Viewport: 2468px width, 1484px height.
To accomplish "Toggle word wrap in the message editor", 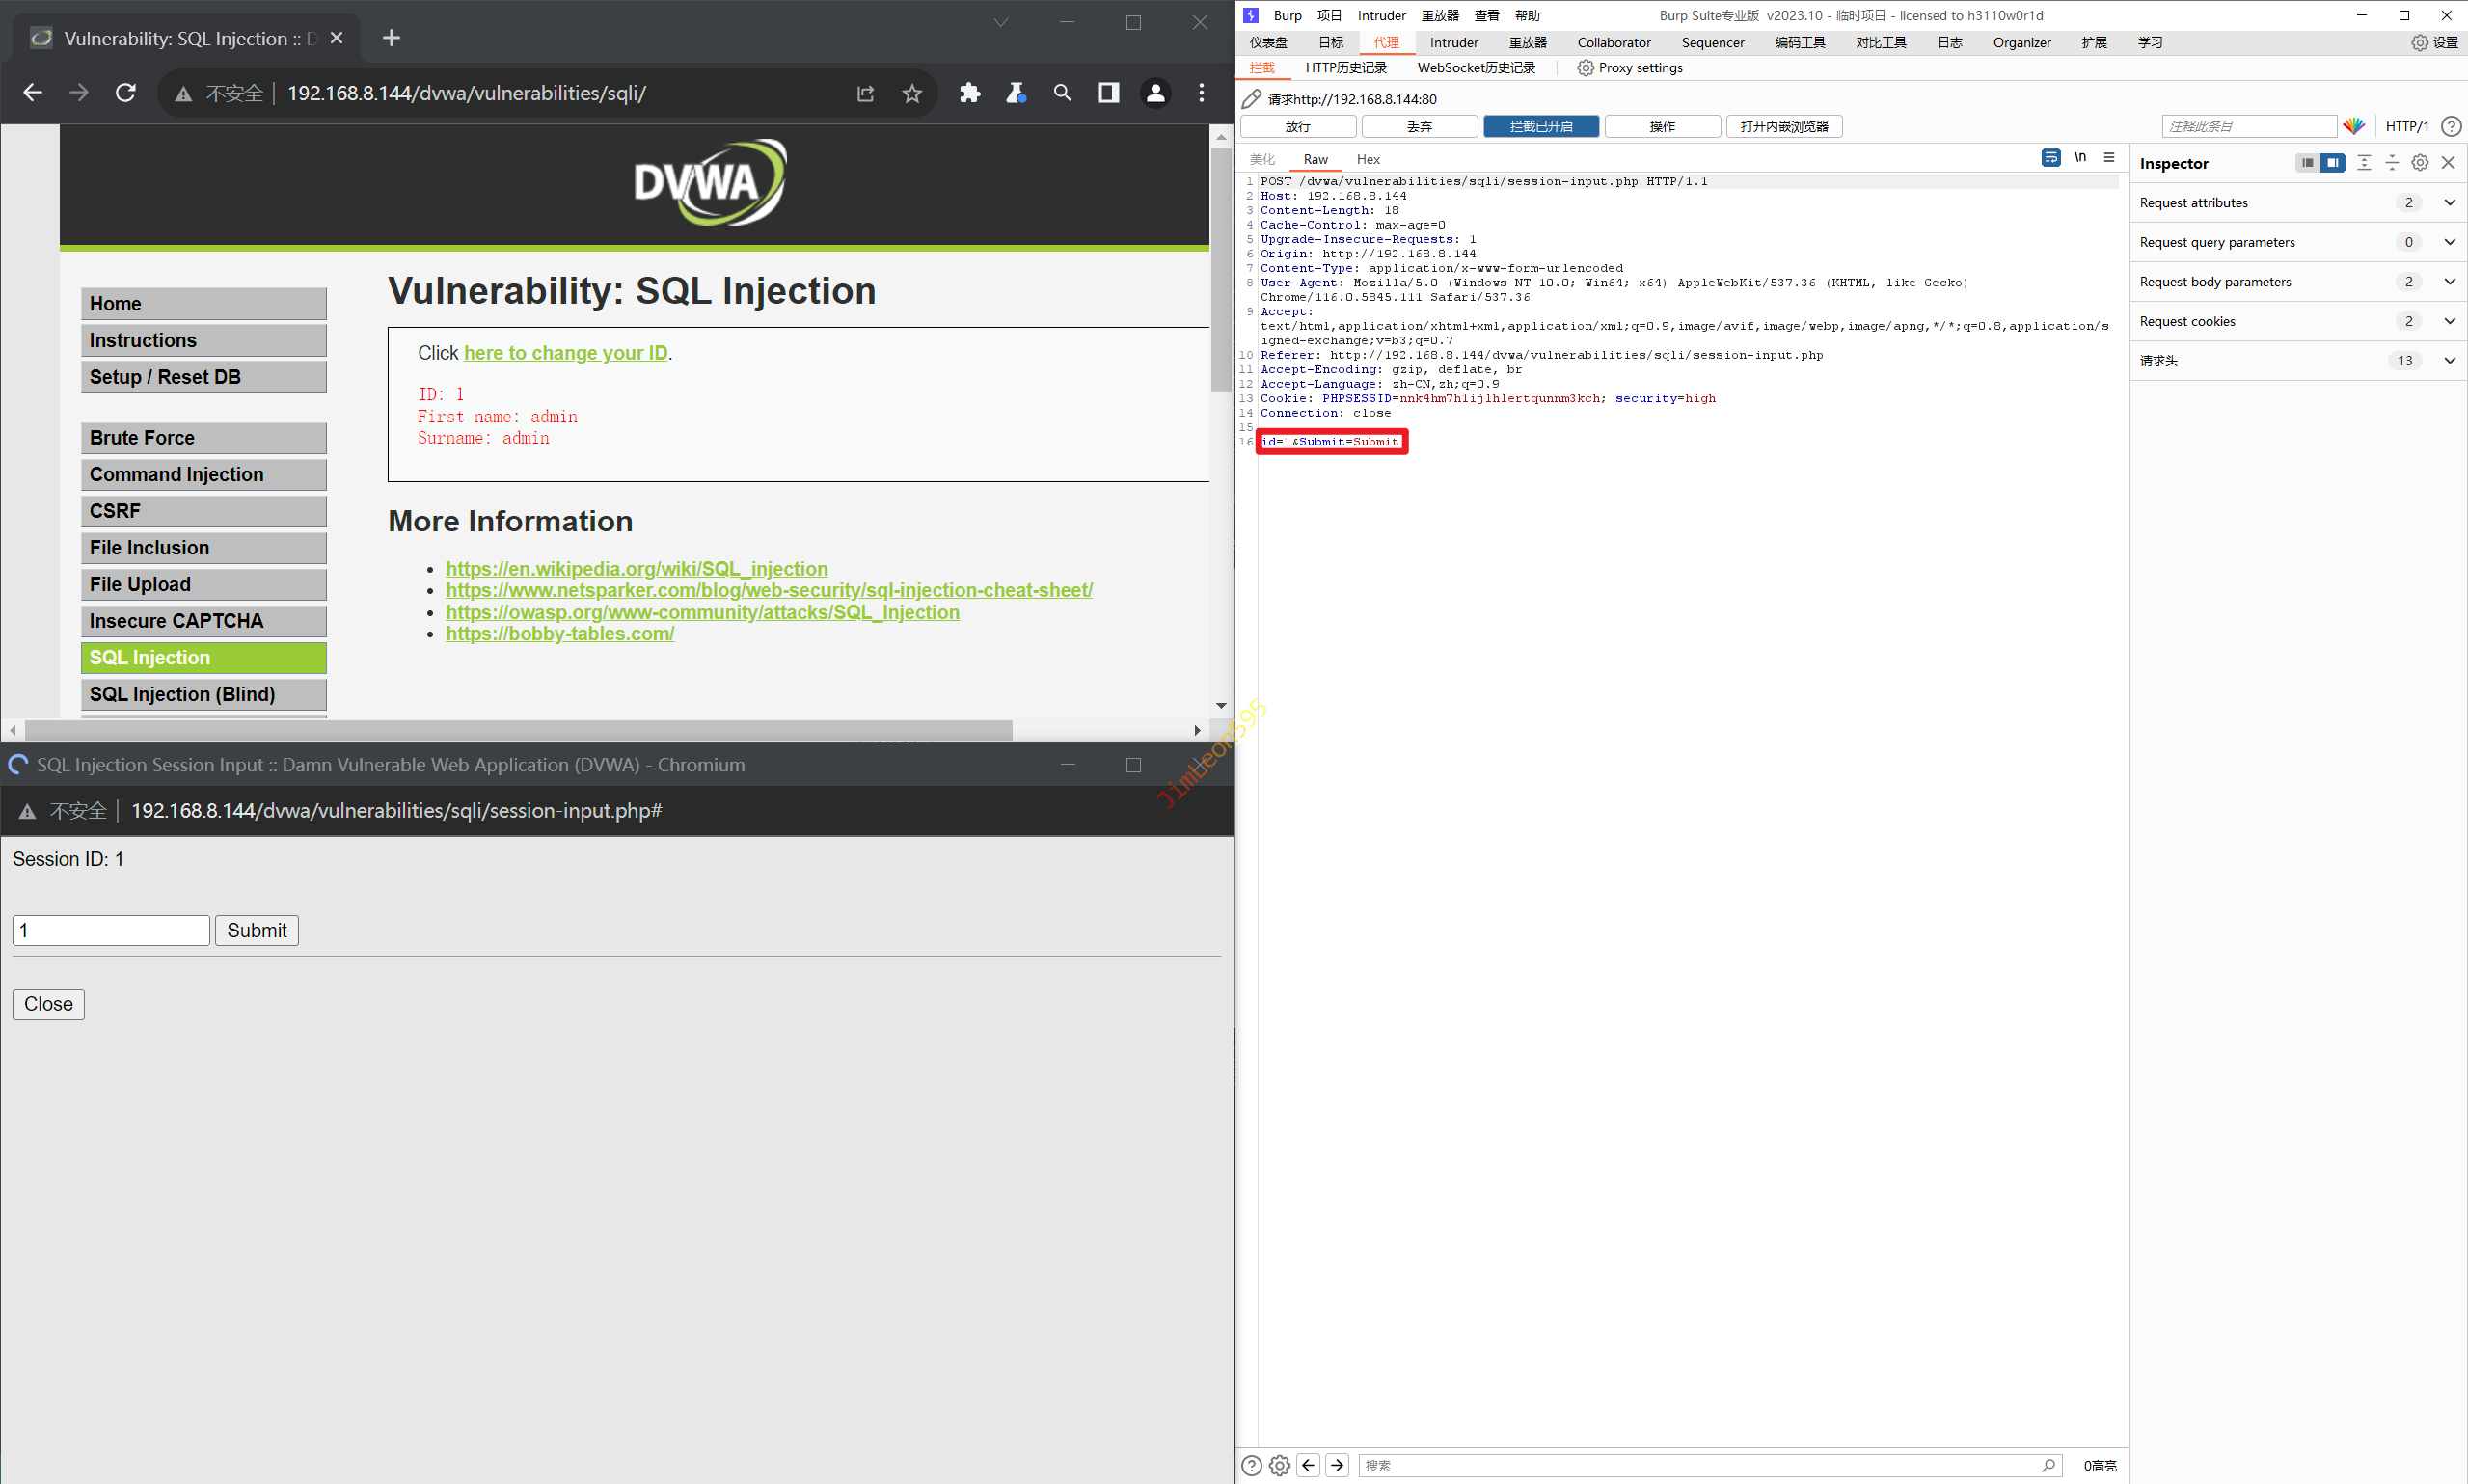I will pos(2050,158).
